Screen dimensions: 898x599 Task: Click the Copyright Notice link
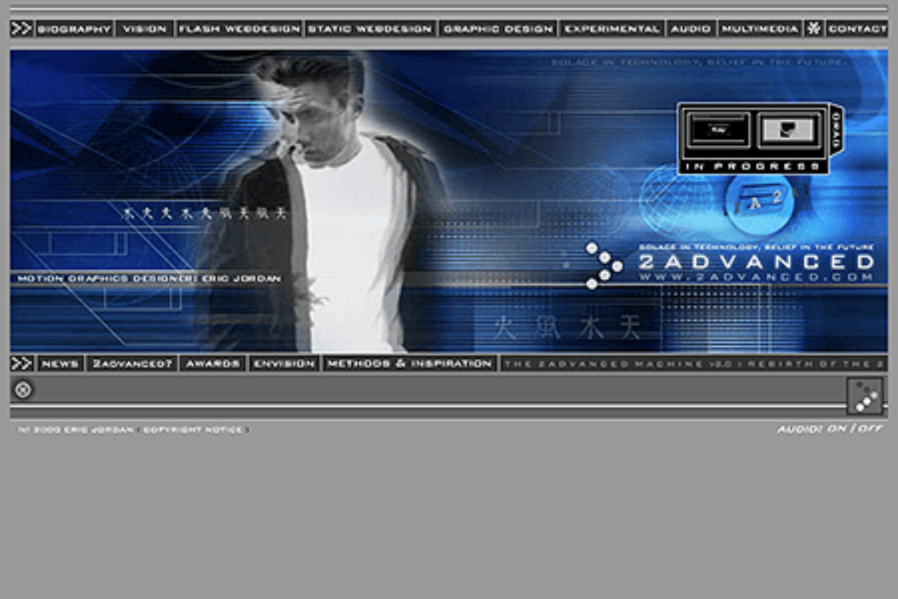coord(193,429)
